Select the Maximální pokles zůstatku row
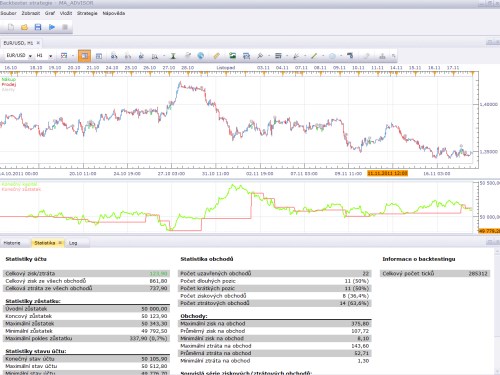The height and width of the screenshot is (375, 500). pos(86,338)
